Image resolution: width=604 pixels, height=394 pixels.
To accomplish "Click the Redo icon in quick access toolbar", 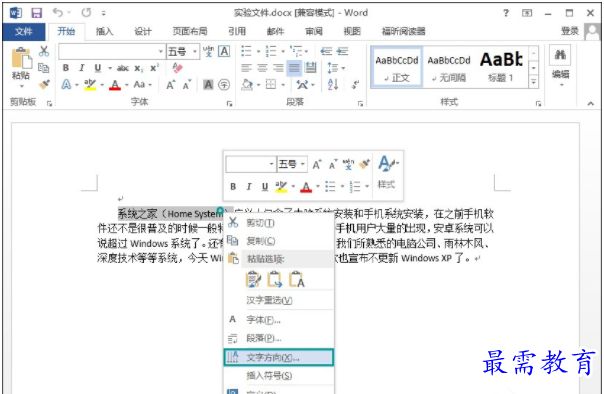I will (86, 13).
